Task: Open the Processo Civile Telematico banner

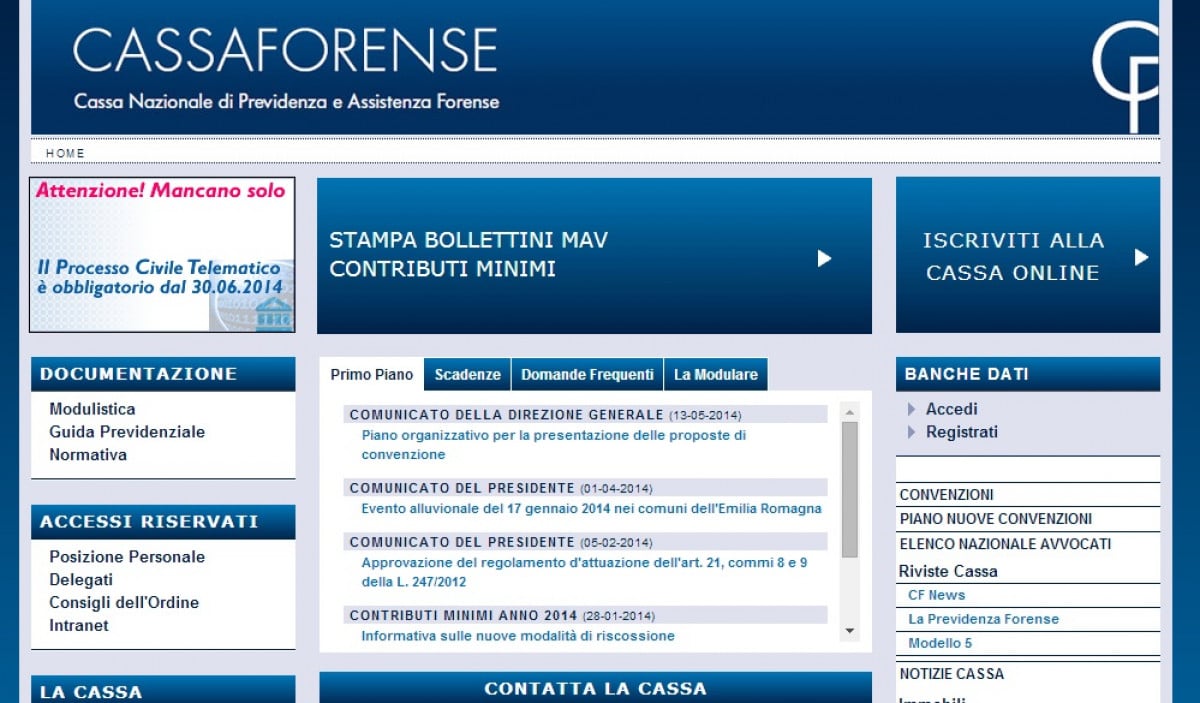Action: coord(162,255)
